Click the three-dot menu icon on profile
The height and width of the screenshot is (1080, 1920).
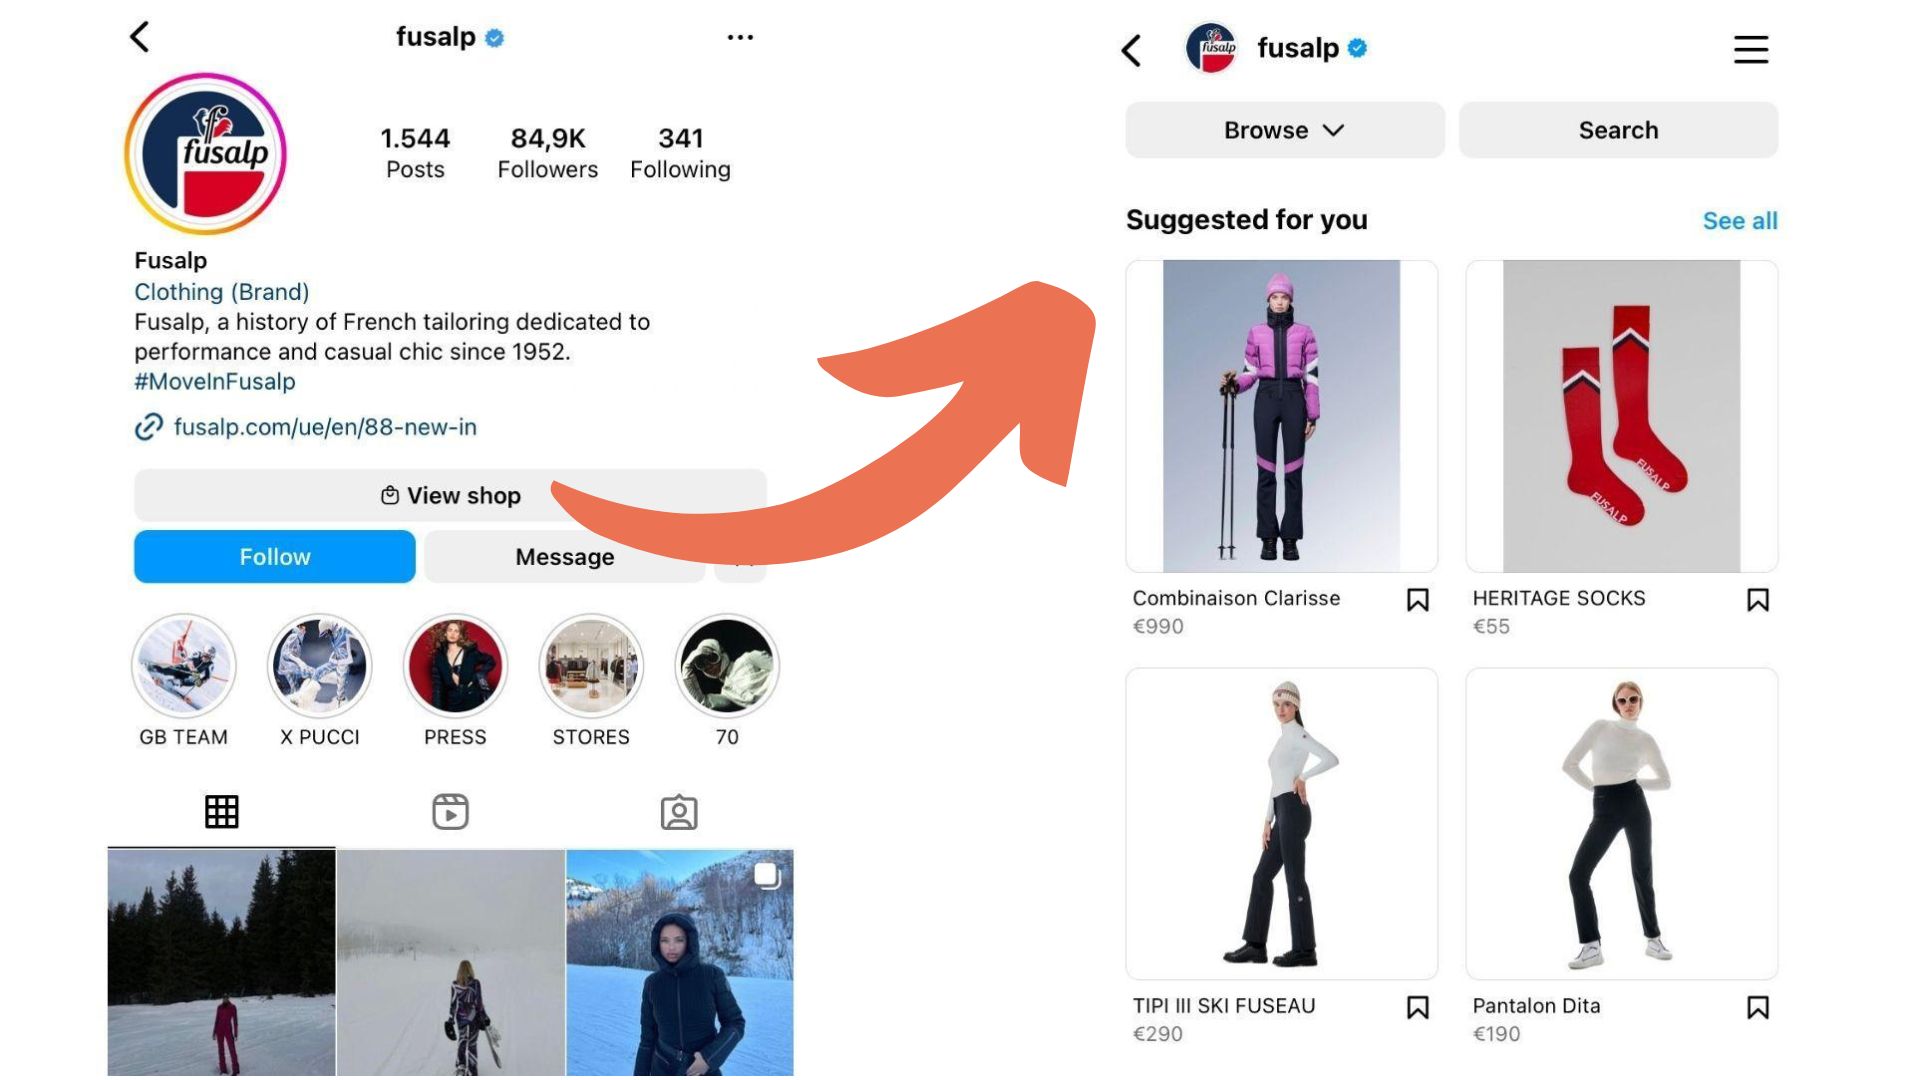coord(738,36)
